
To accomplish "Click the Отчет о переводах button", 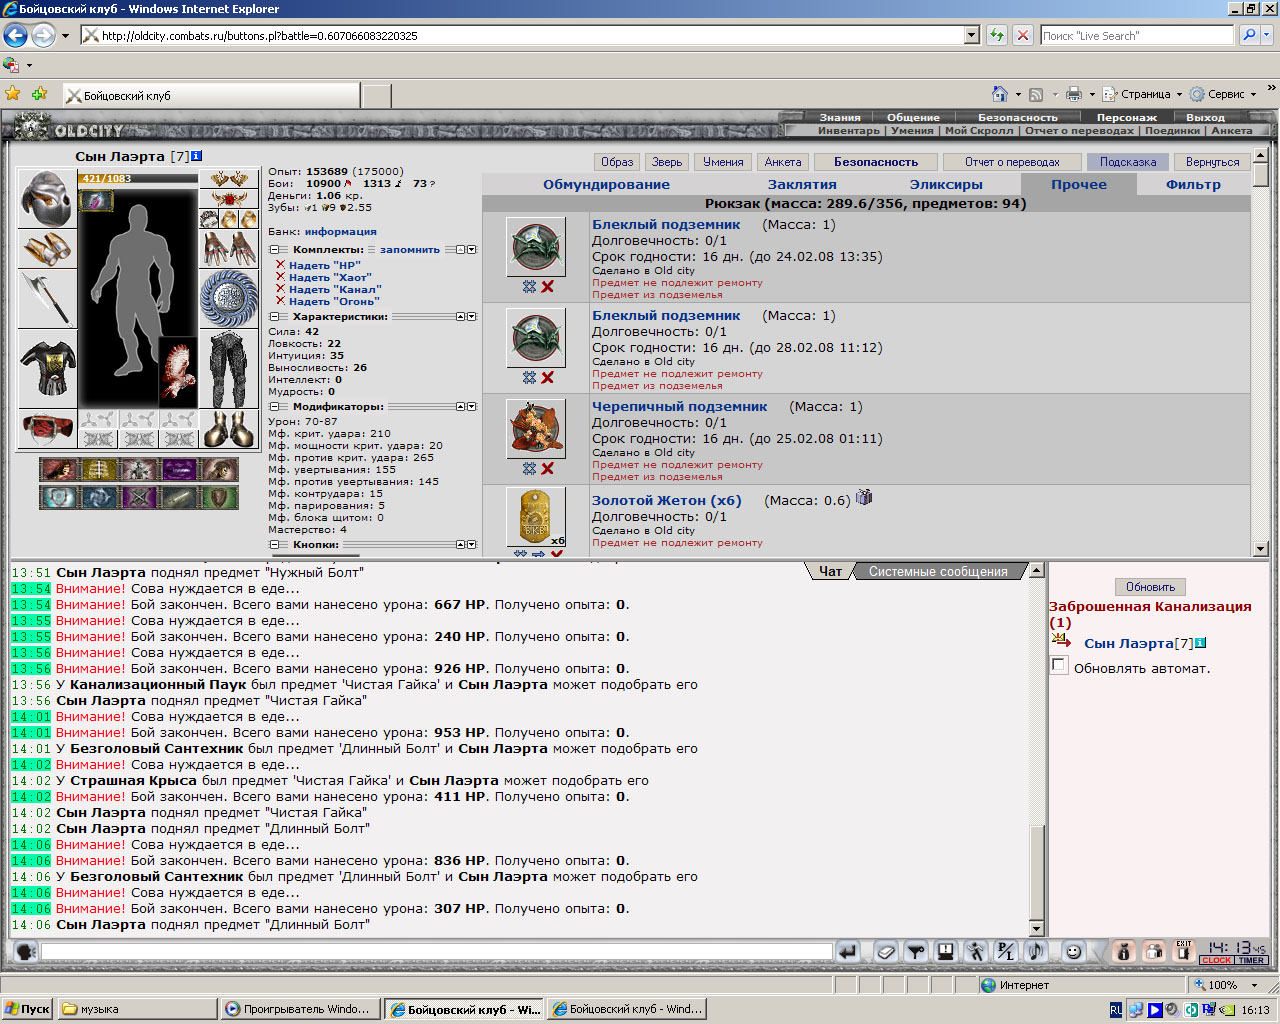I will tap(1012, 162).
